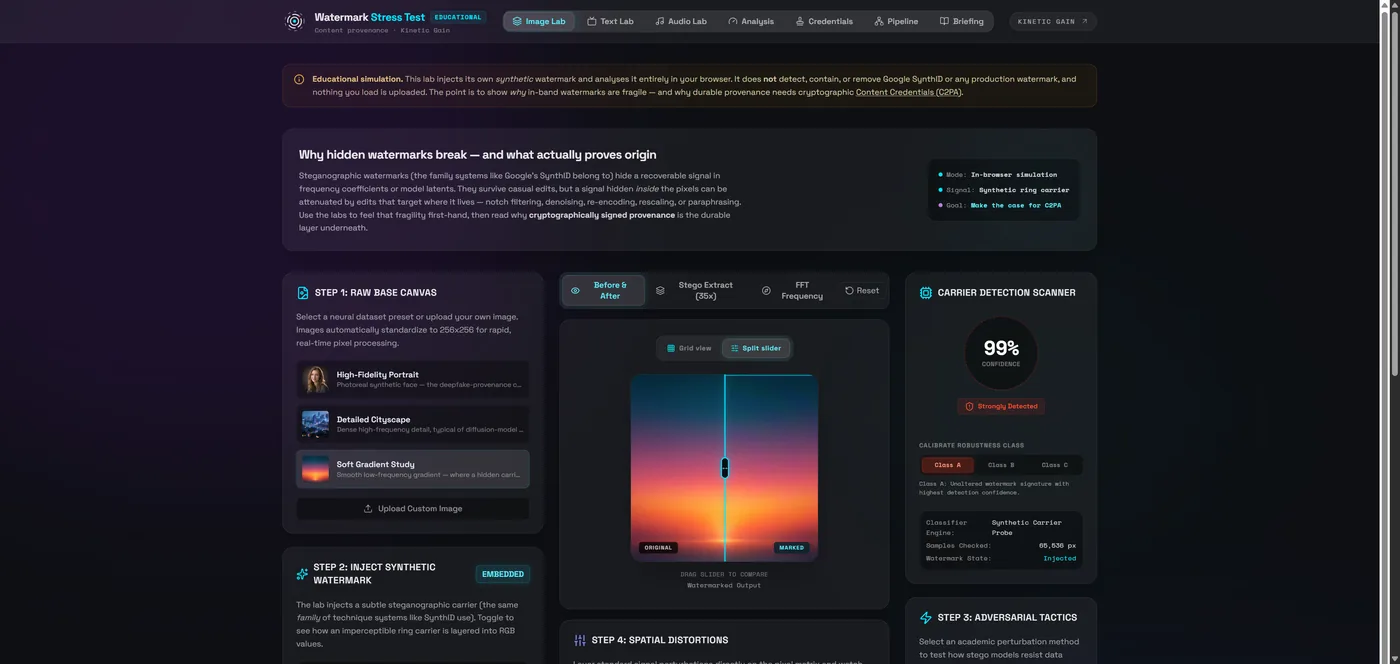The image size is (1400, 664).
Task: Click the 'Injected' watermark state value
Action: tap(1060, 558)
